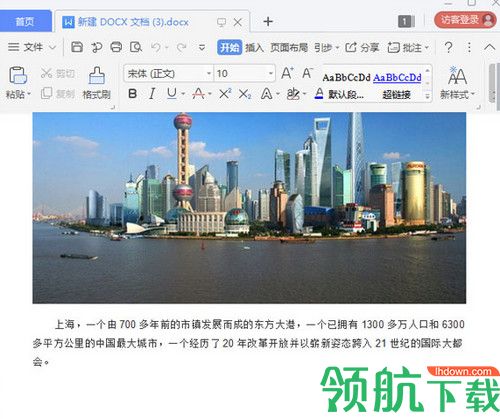Open the more options vertical dots
Image resolution: width=500 pixels, height=419 pixels.
click(x=469, y=47)
